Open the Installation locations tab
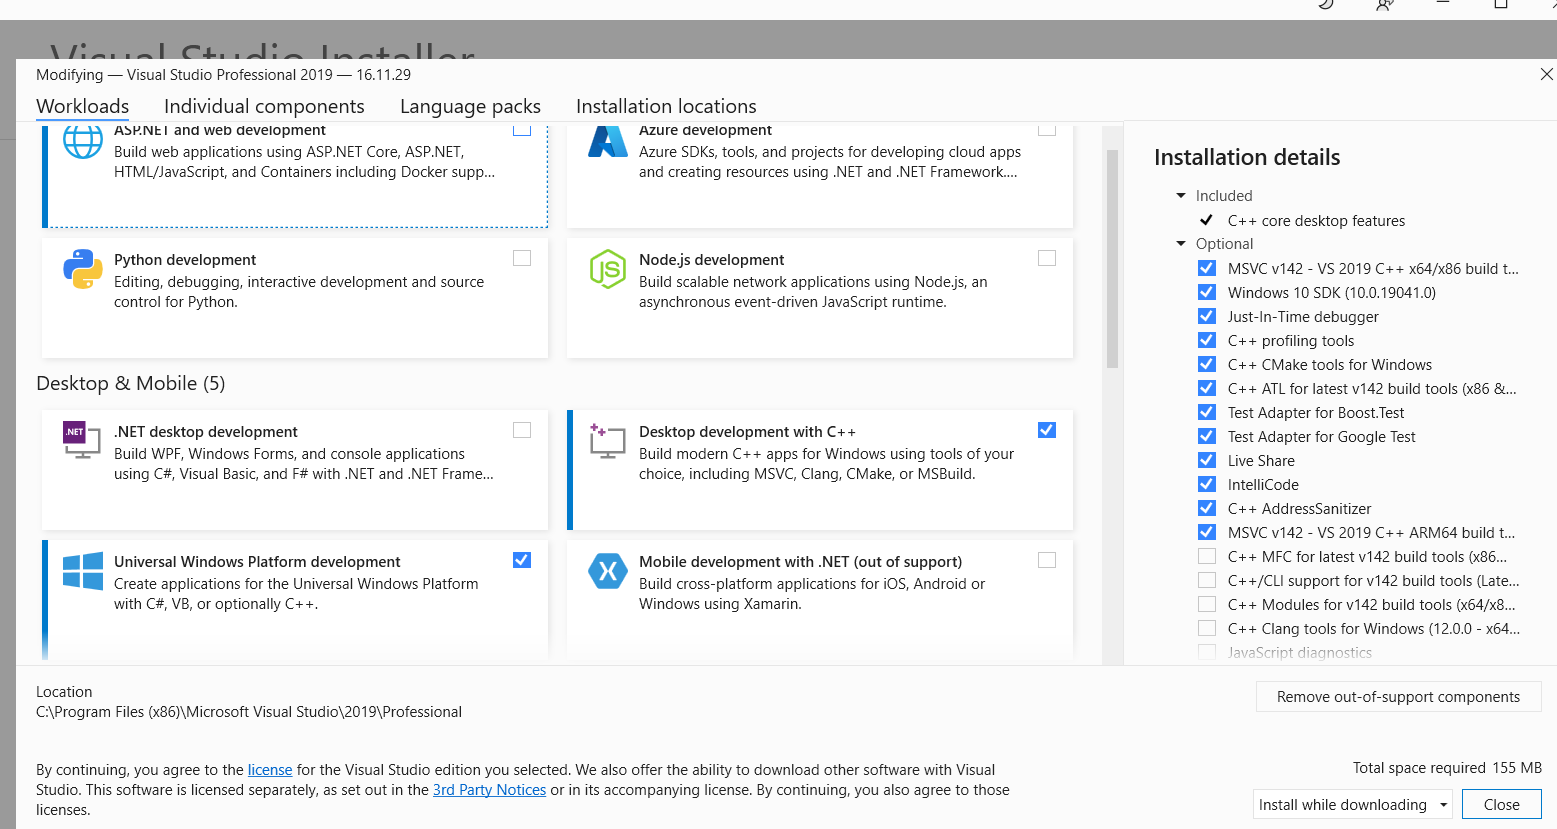This screenshot has width=1557, height=829. click(x=666, y=106)
